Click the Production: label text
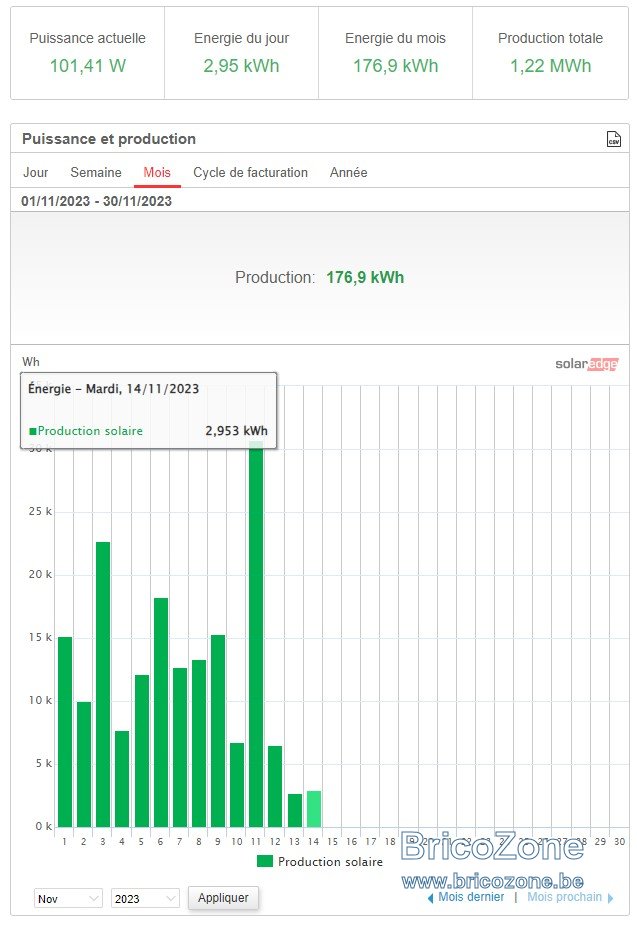This screenshot has height=925, width=637. pos(275,277)
